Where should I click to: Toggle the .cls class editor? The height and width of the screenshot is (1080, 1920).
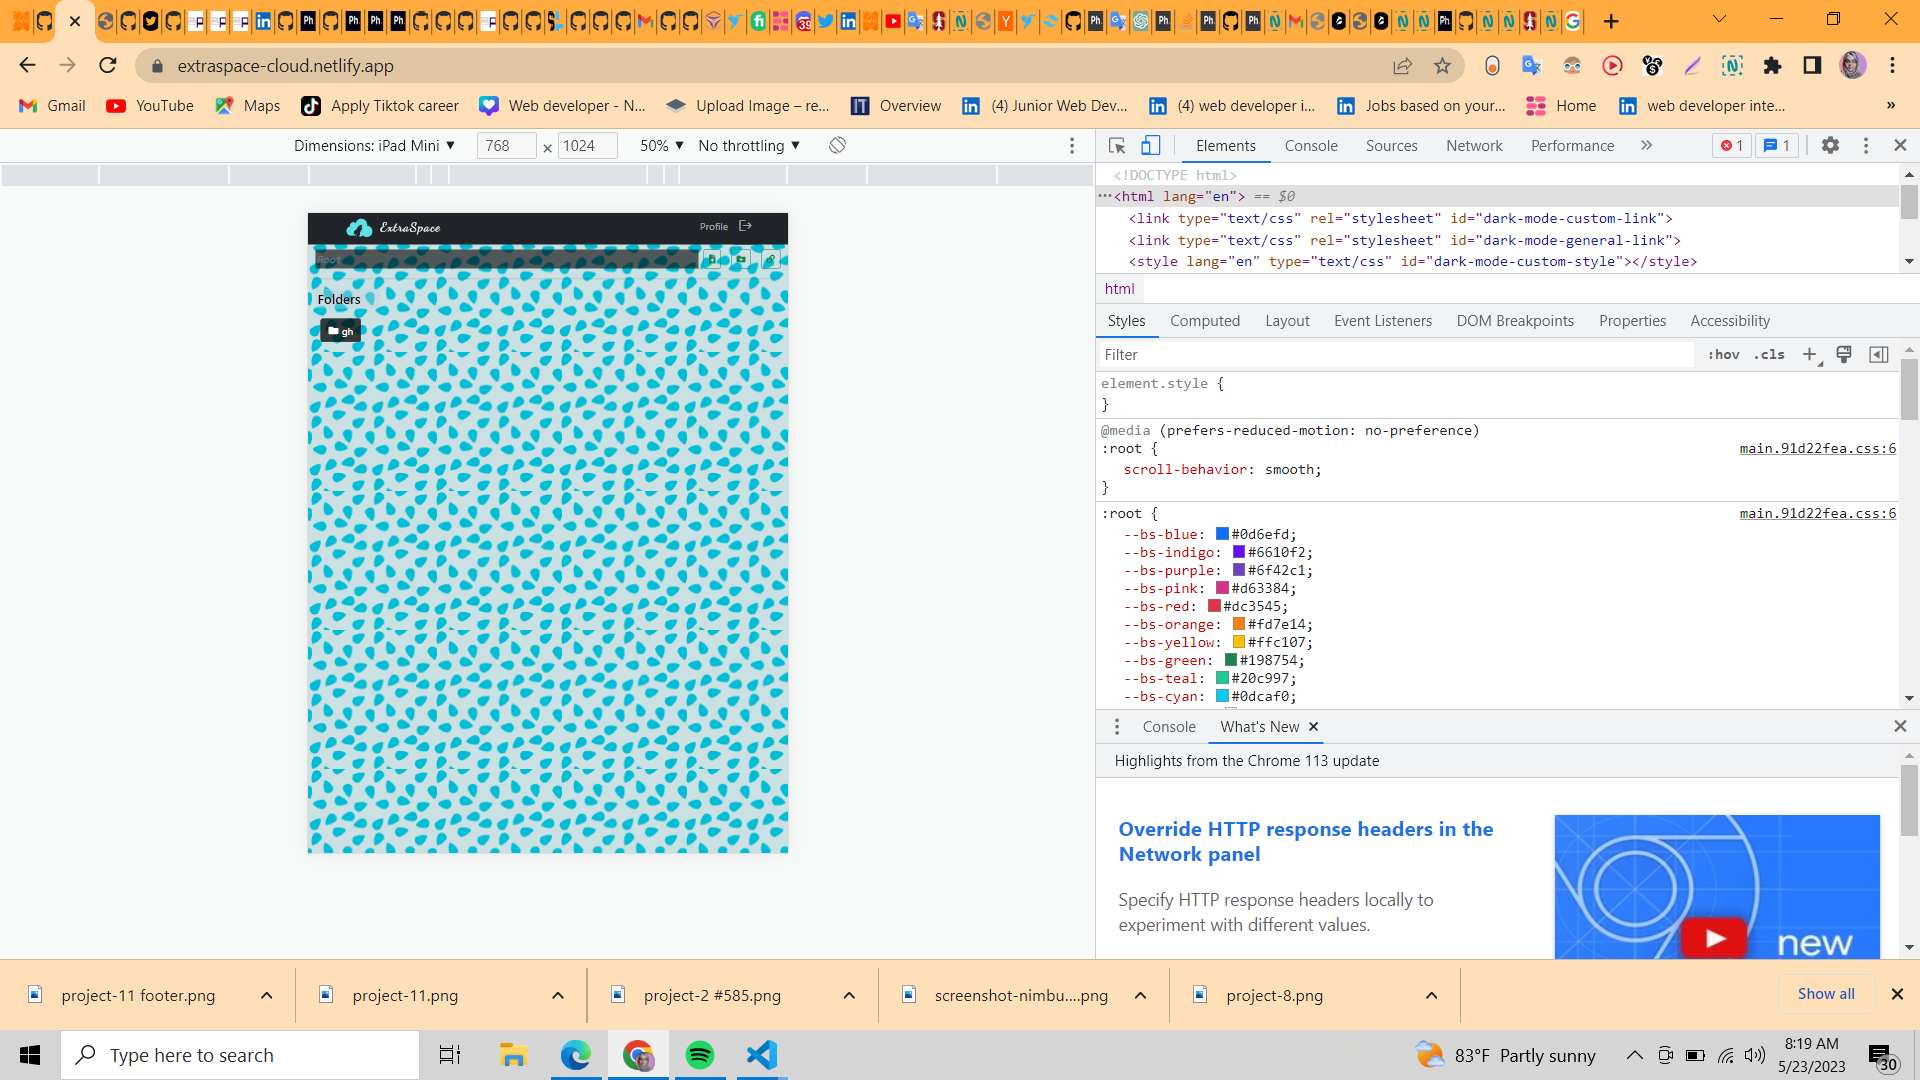[1769, 354]
